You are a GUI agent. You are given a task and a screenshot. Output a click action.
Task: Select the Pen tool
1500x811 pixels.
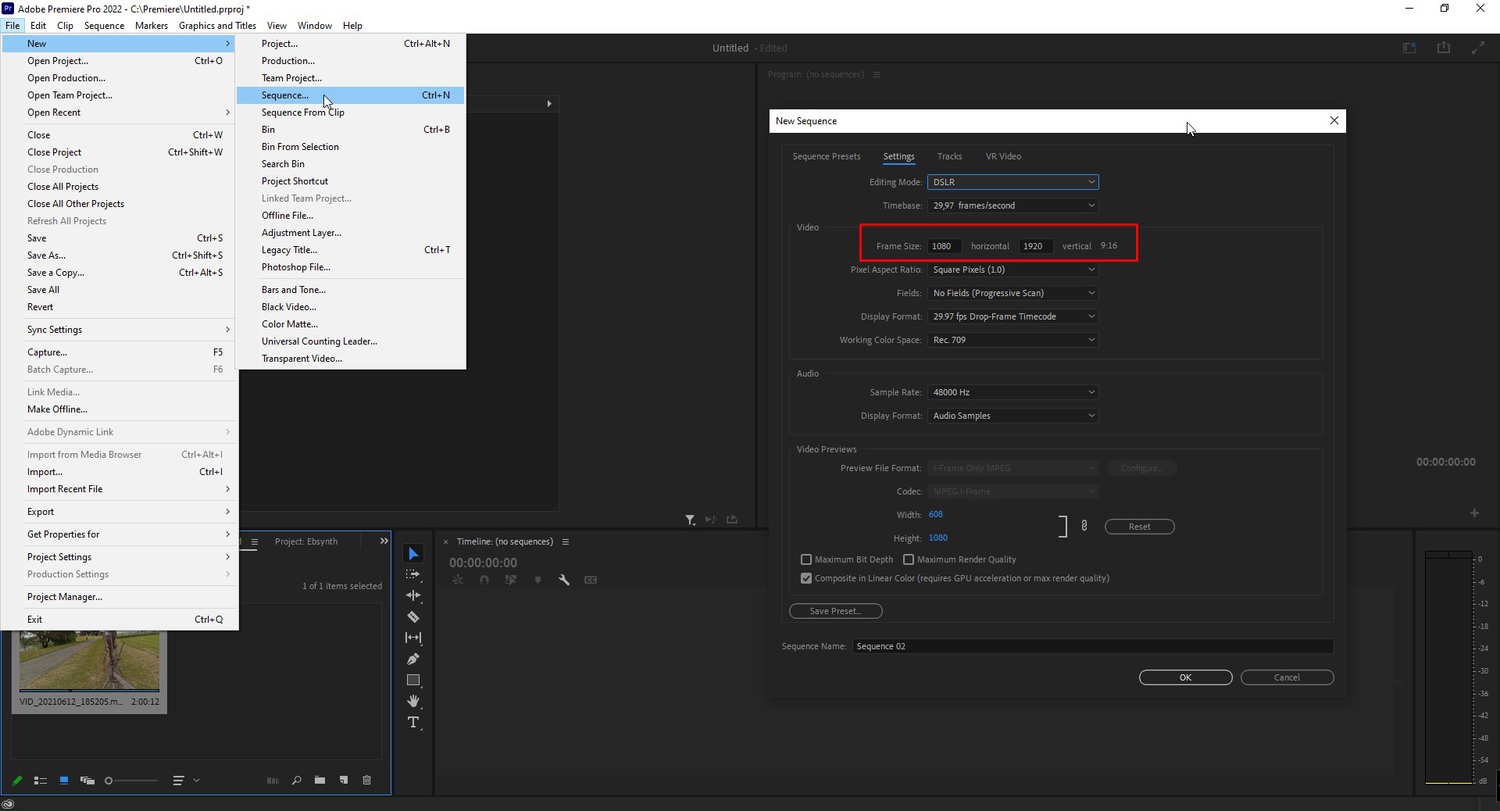click(x=413, y=659)
